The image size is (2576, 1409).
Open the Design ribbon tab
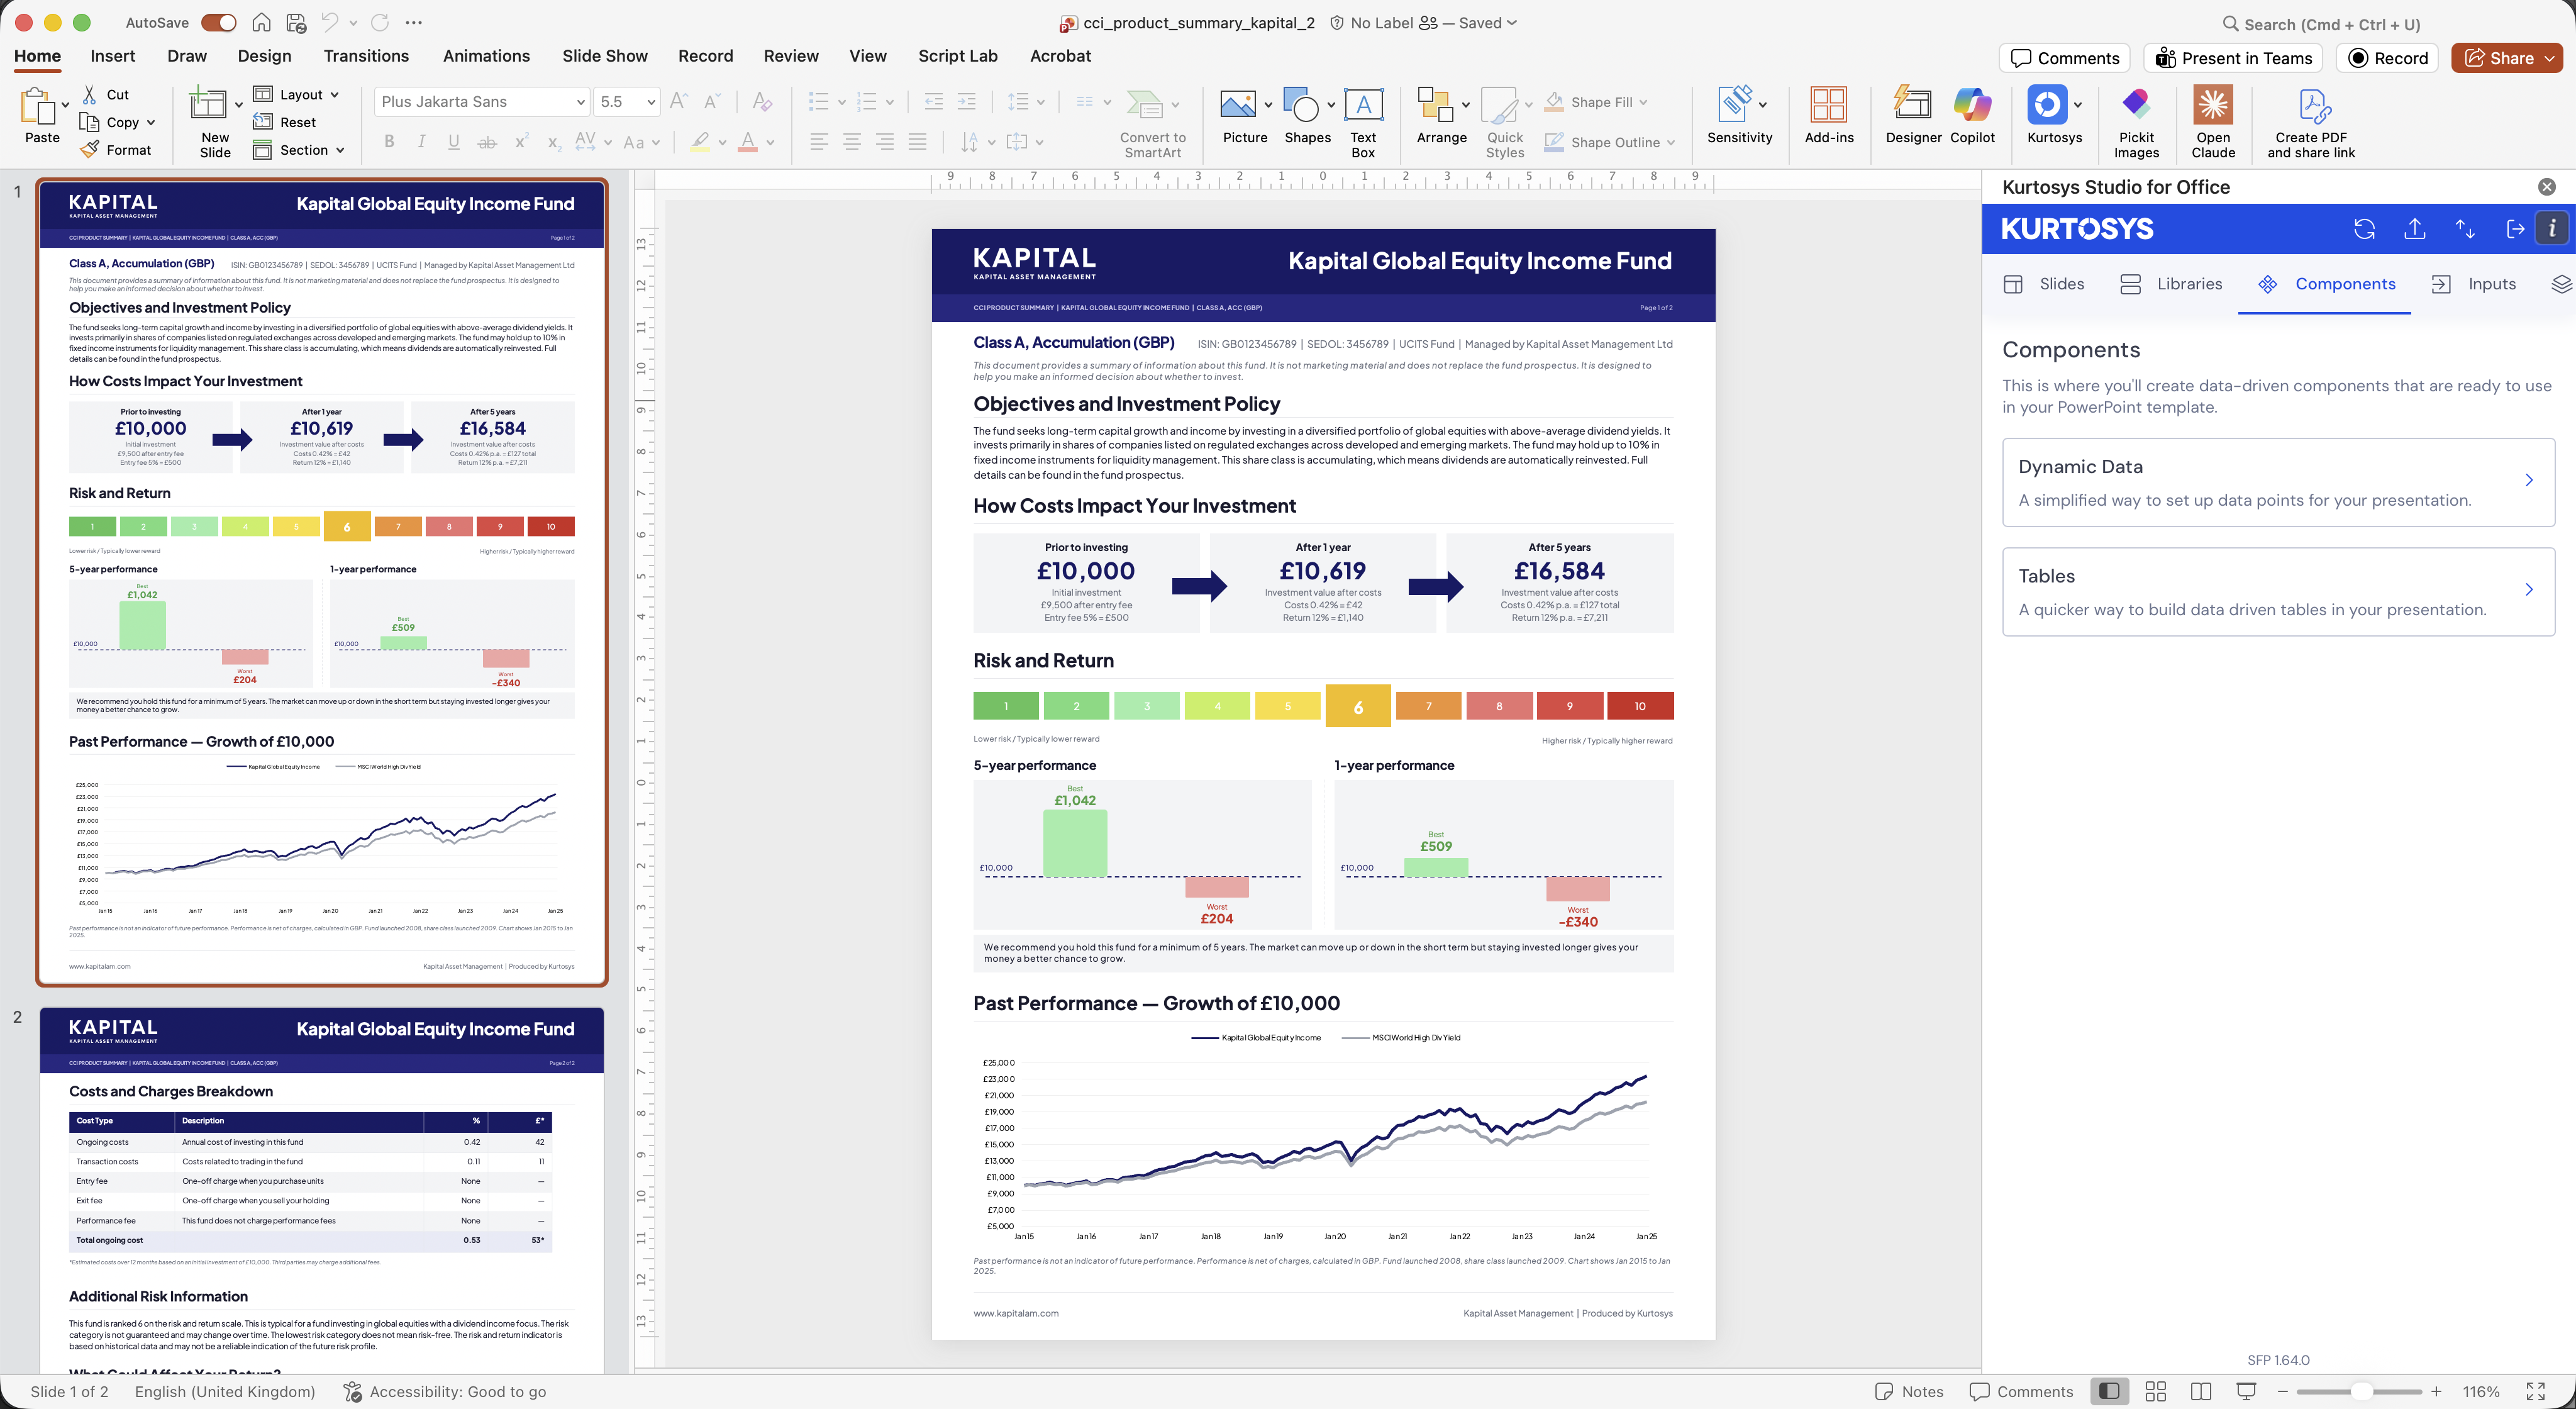point(264,56)
